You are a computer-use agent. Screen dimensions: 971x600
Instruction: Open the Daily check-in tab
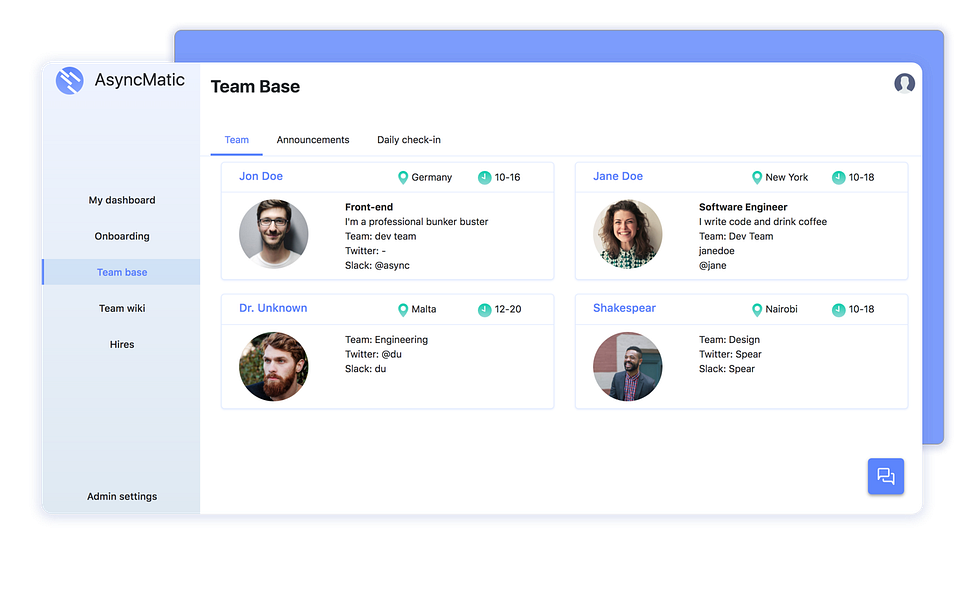[409, 140]
